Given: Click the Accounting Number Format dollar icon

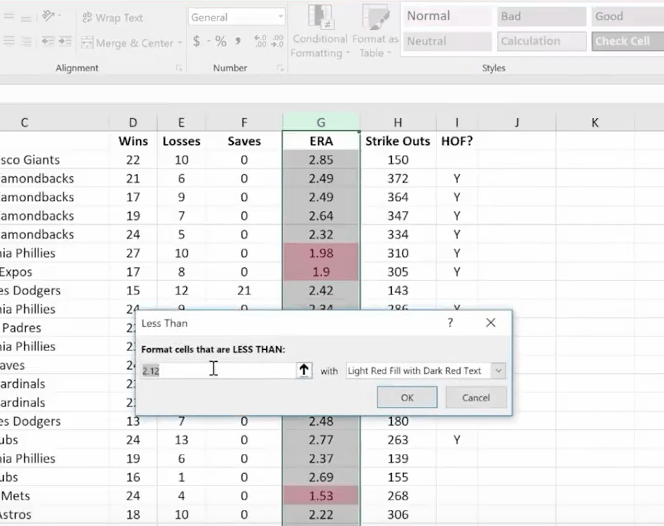Looking at the screenshot, I should 197,42.
